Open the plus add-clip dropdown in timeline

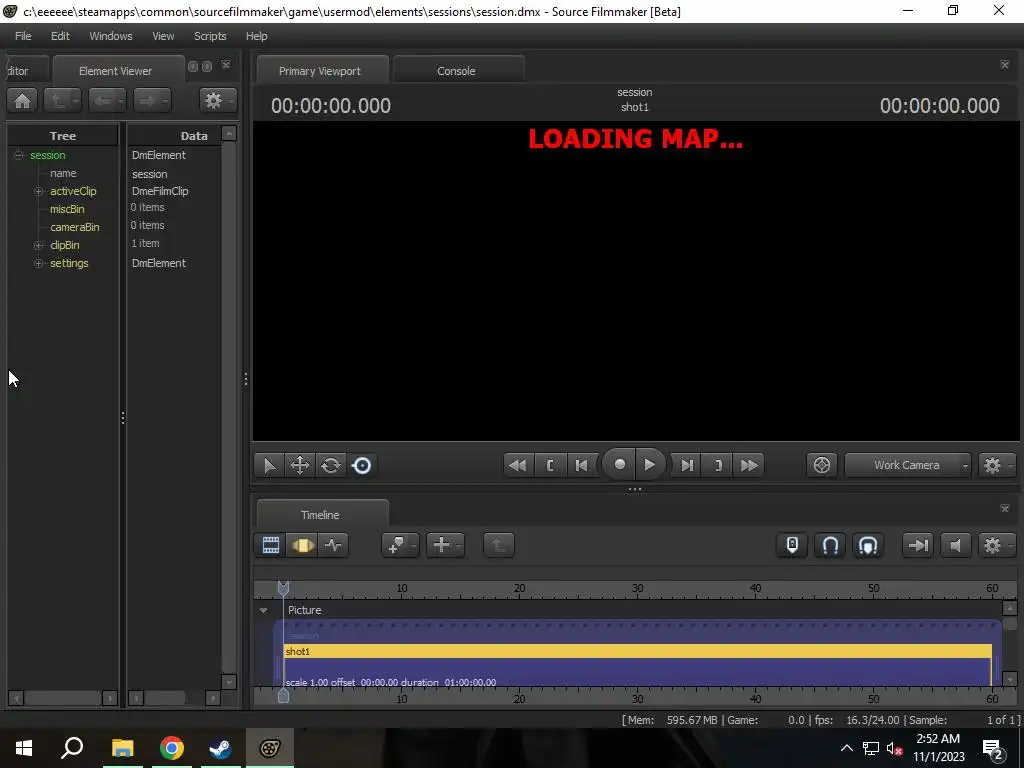pyautogui.click(x=445, y=545)
